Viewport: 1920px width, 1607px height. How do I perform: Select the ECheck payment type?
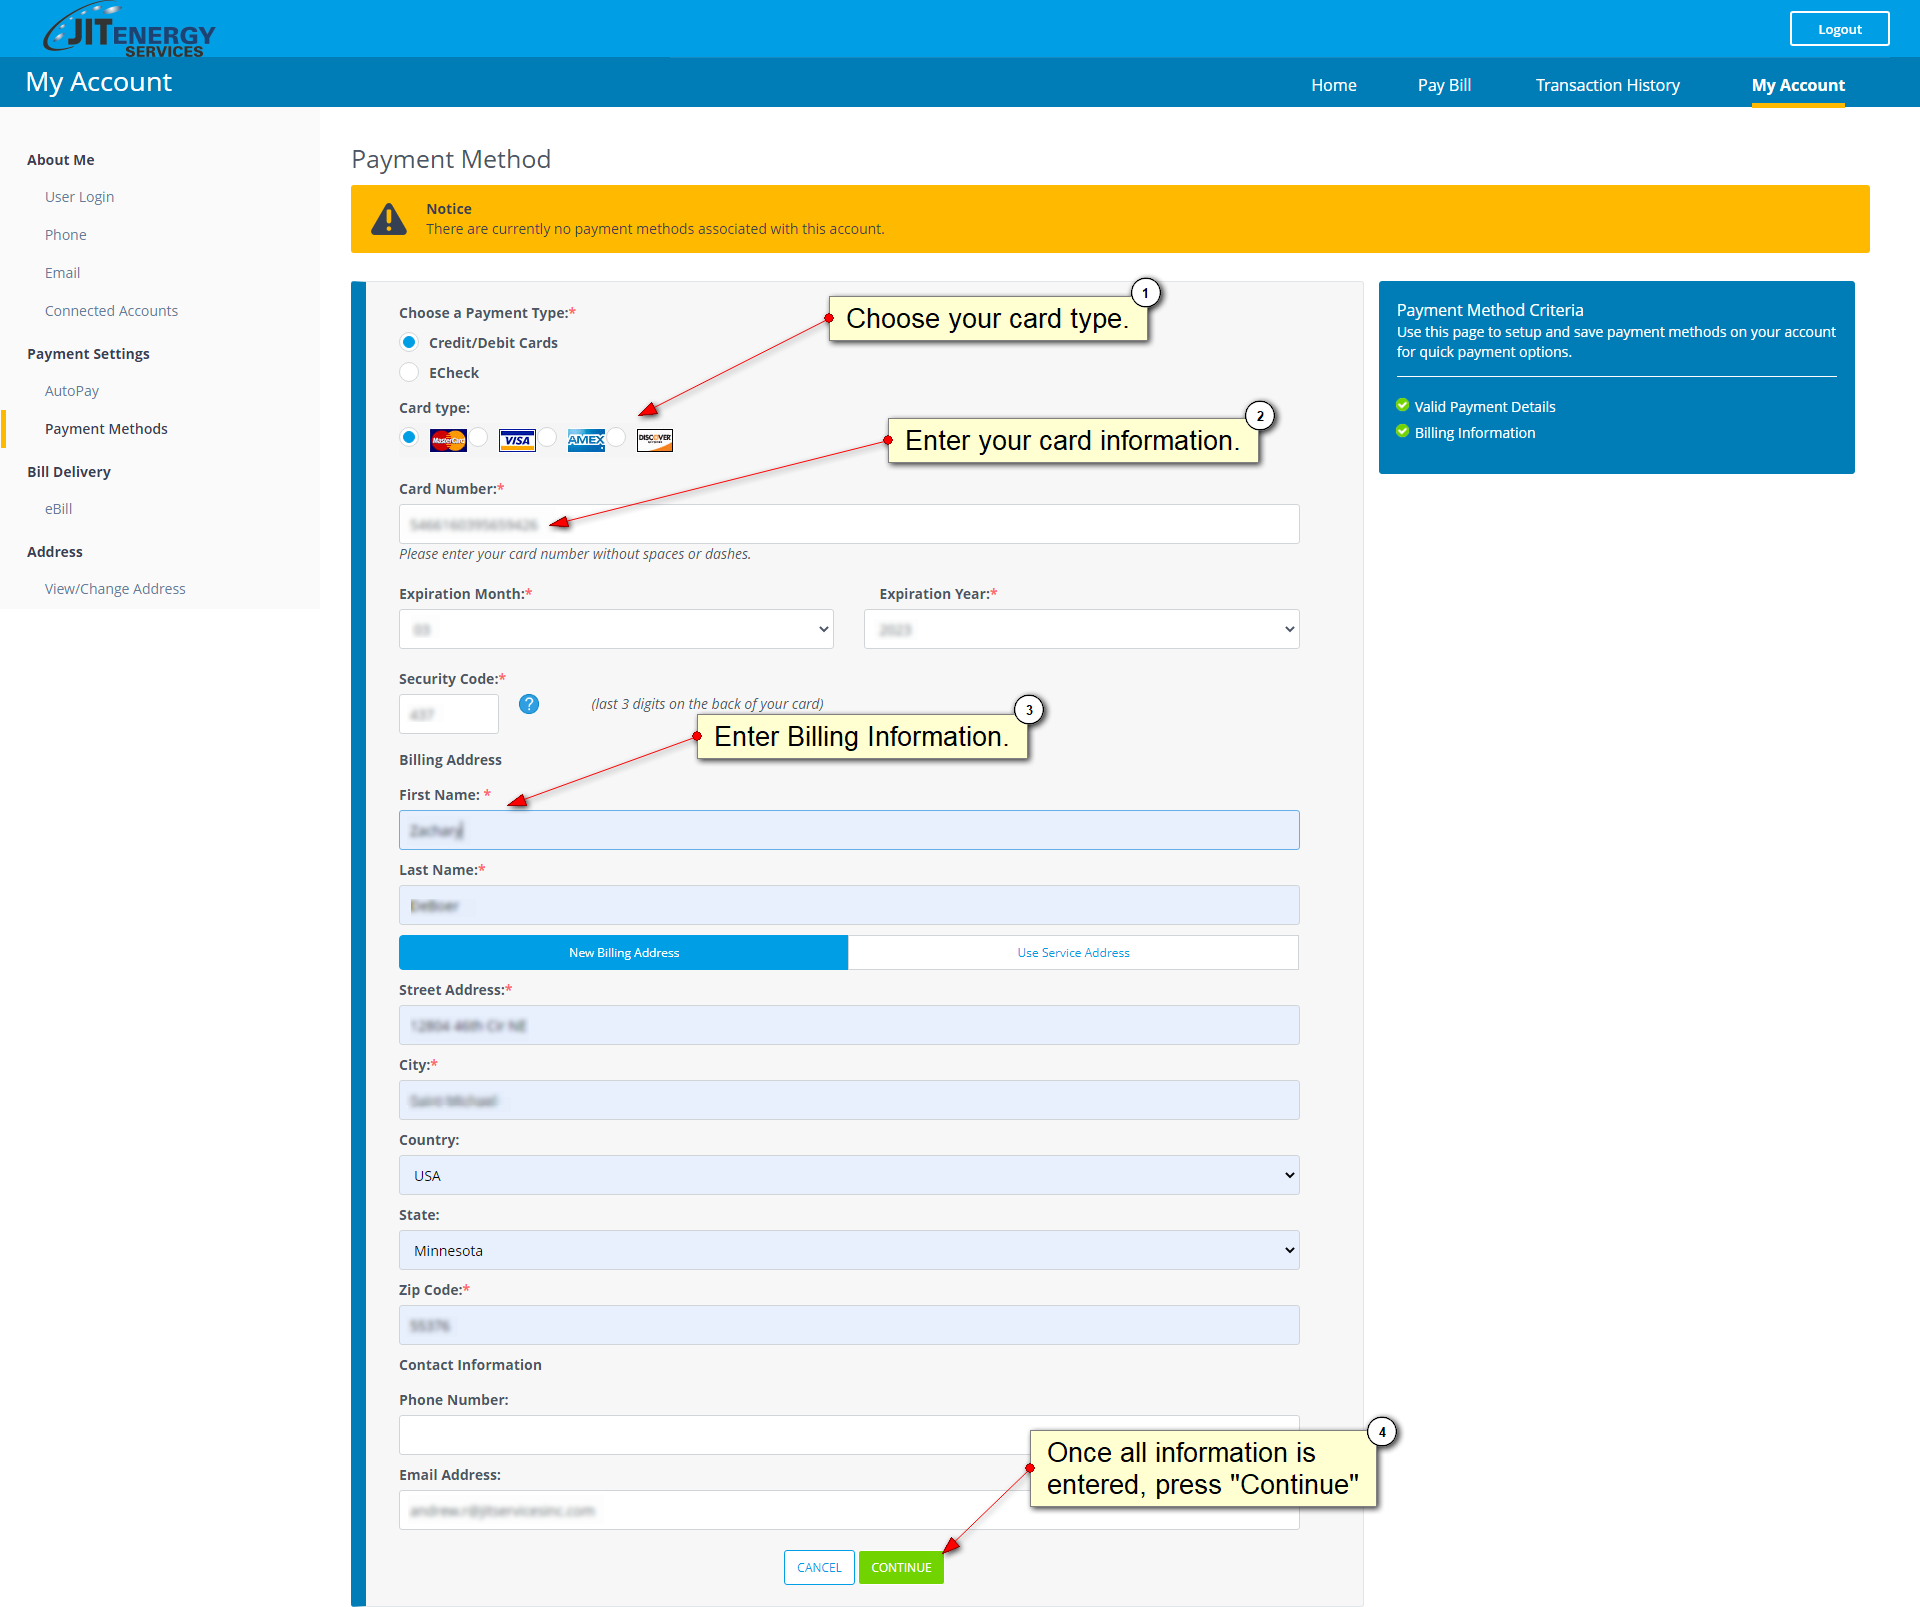[409, 373]
